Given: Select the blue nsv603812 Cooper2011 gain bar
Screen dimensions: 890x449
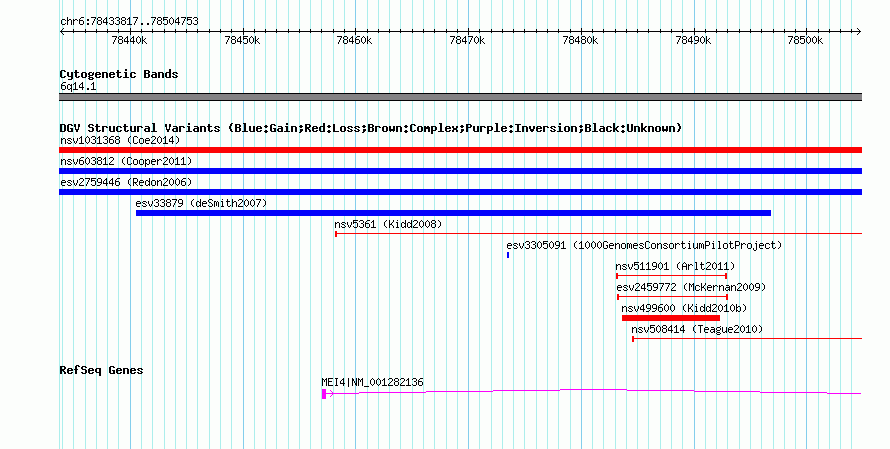Looking at the screenshot, I should tap(460, 171).
